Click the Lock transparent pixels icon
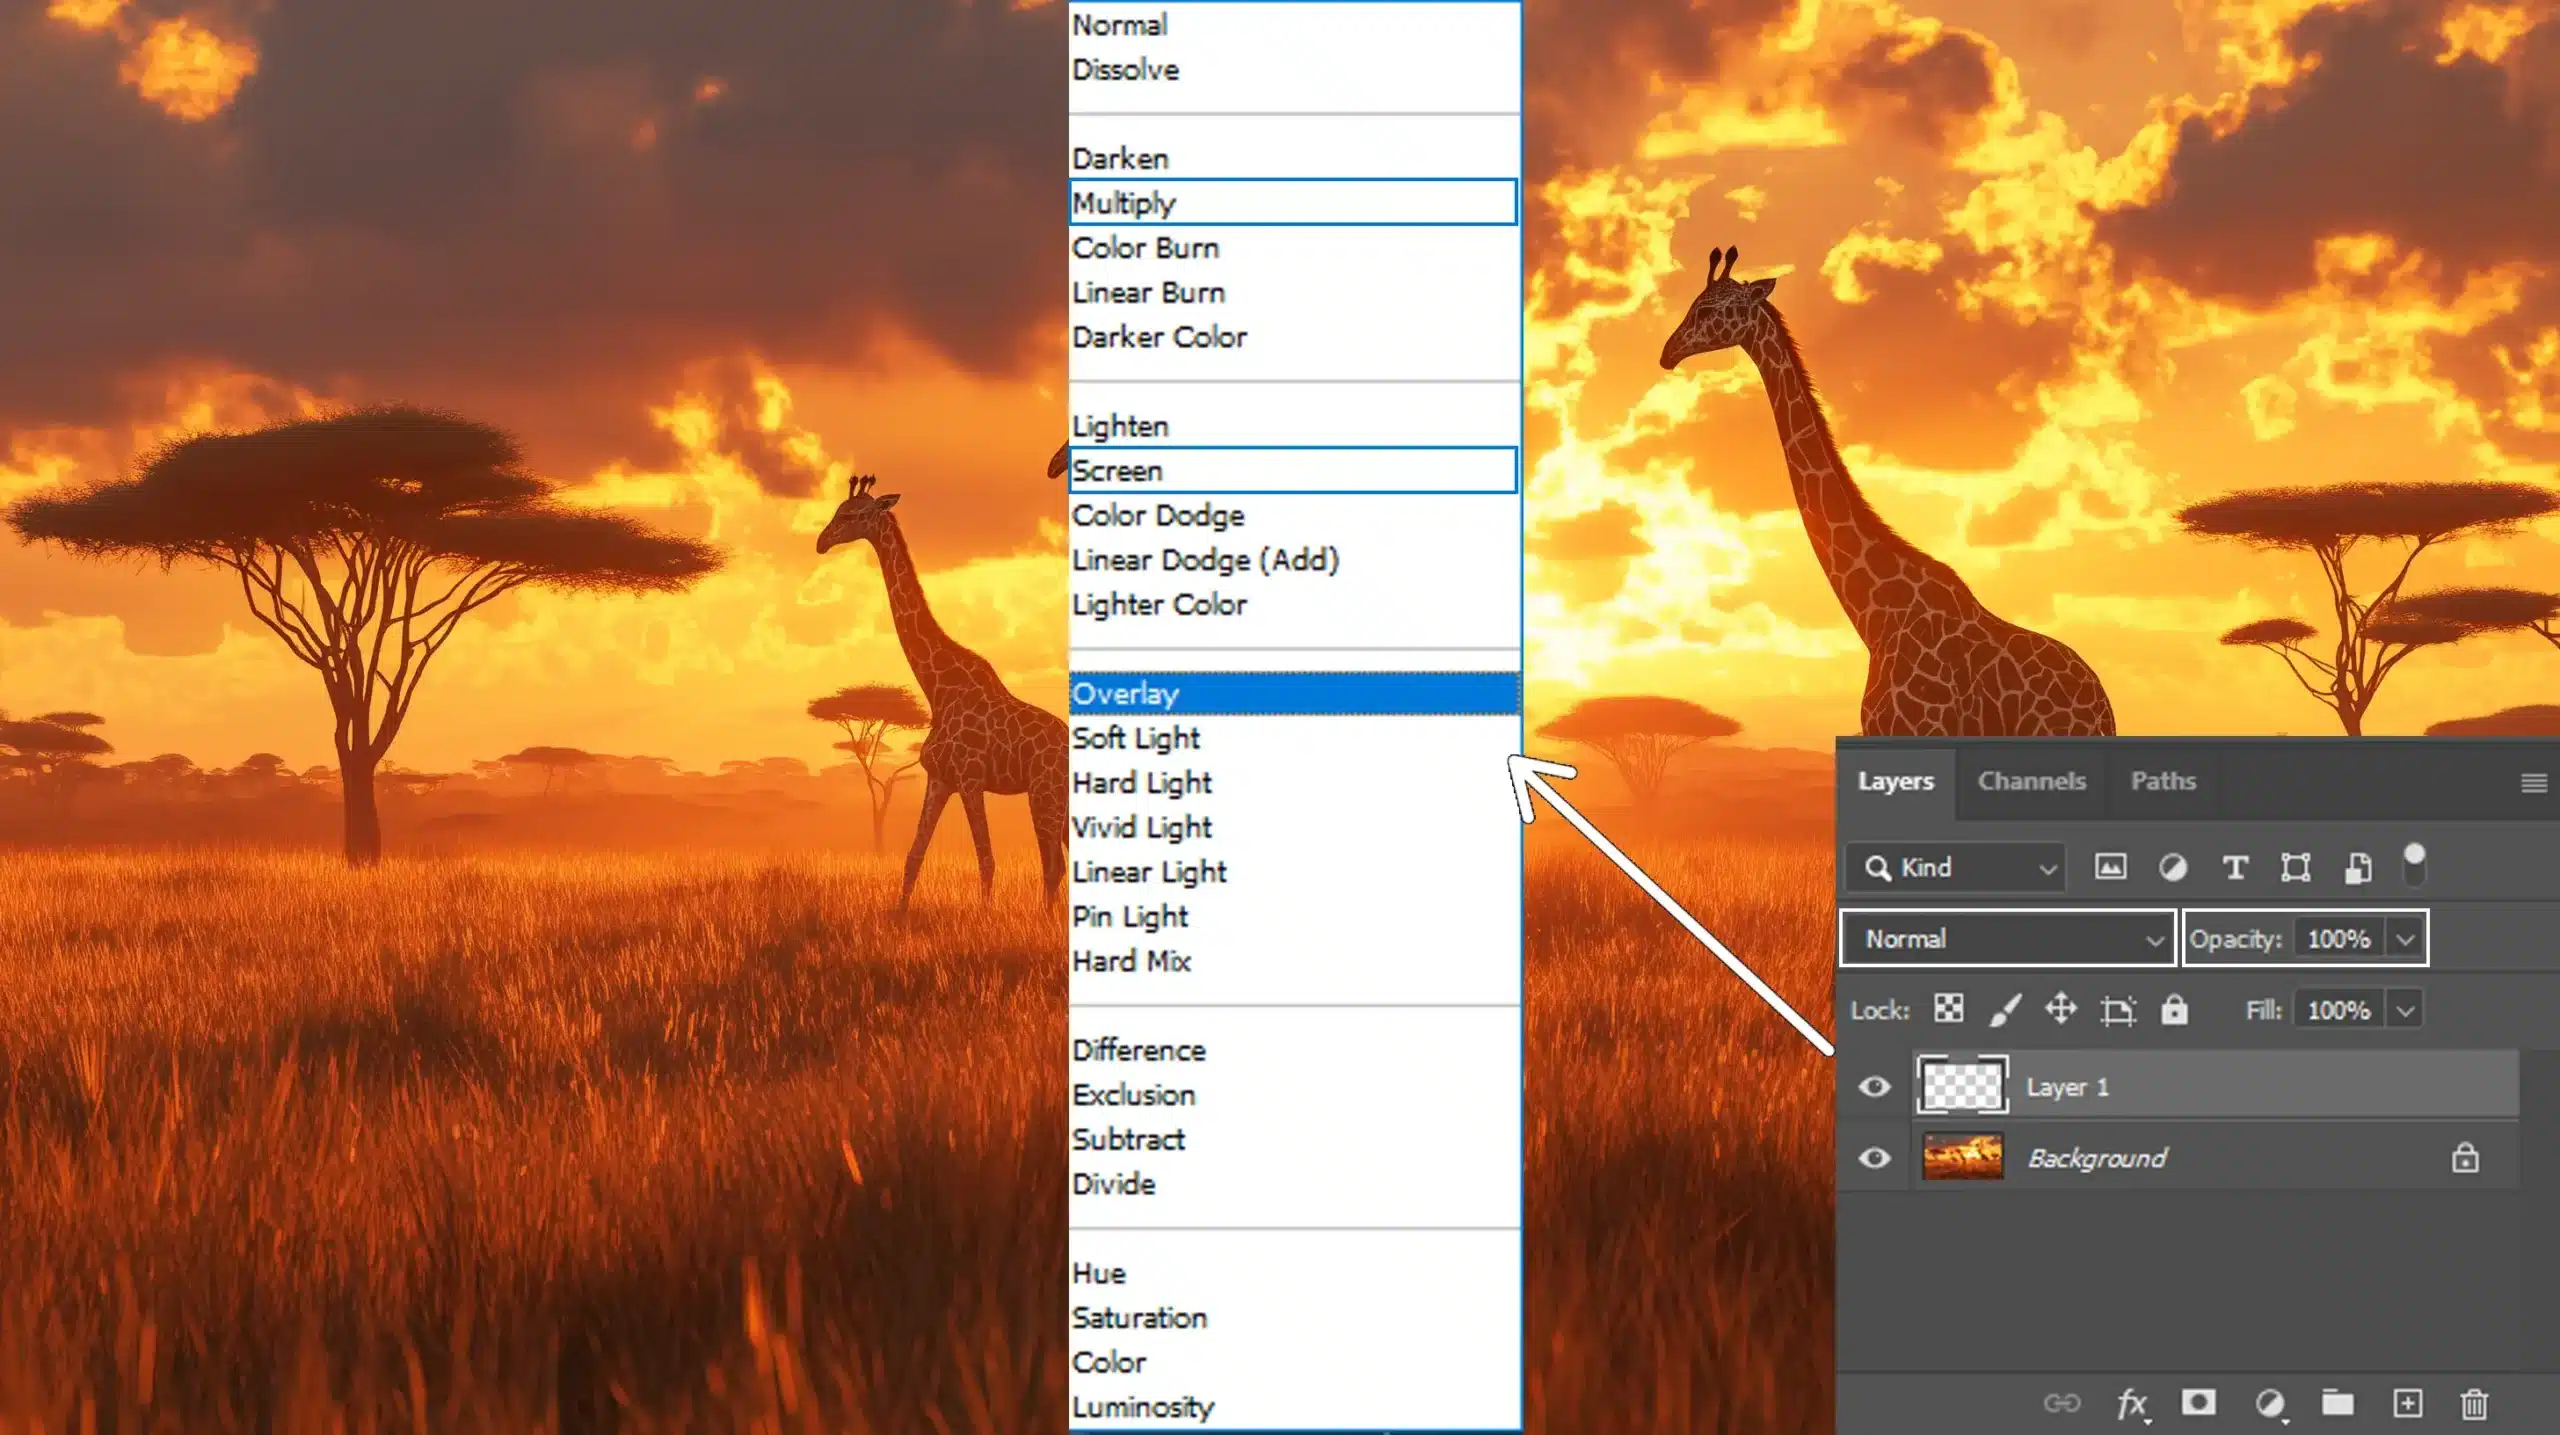 click(x=1948, y=1008)
